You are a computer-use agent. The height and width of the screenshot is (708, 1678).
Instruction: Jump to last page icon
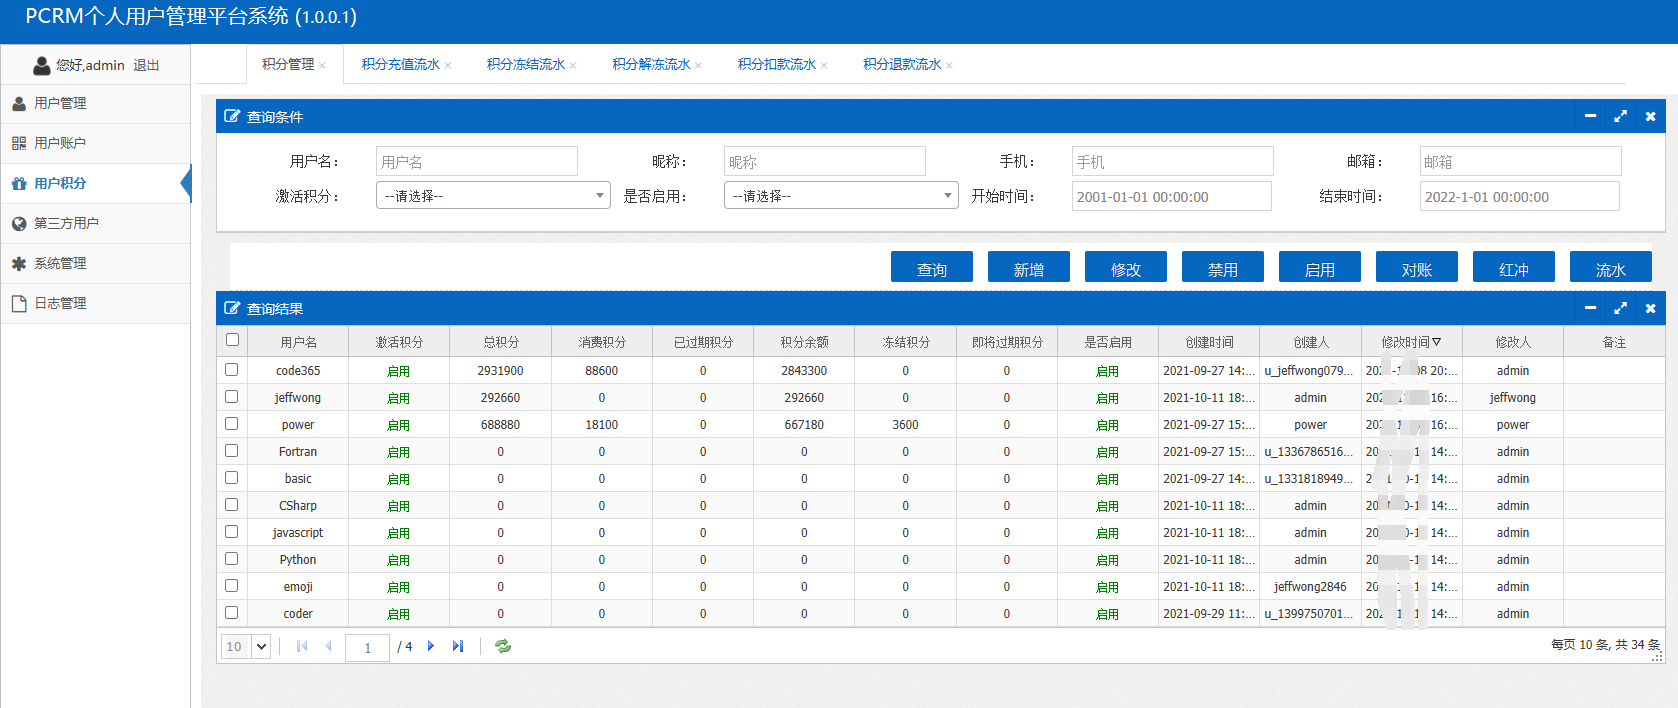458,646
